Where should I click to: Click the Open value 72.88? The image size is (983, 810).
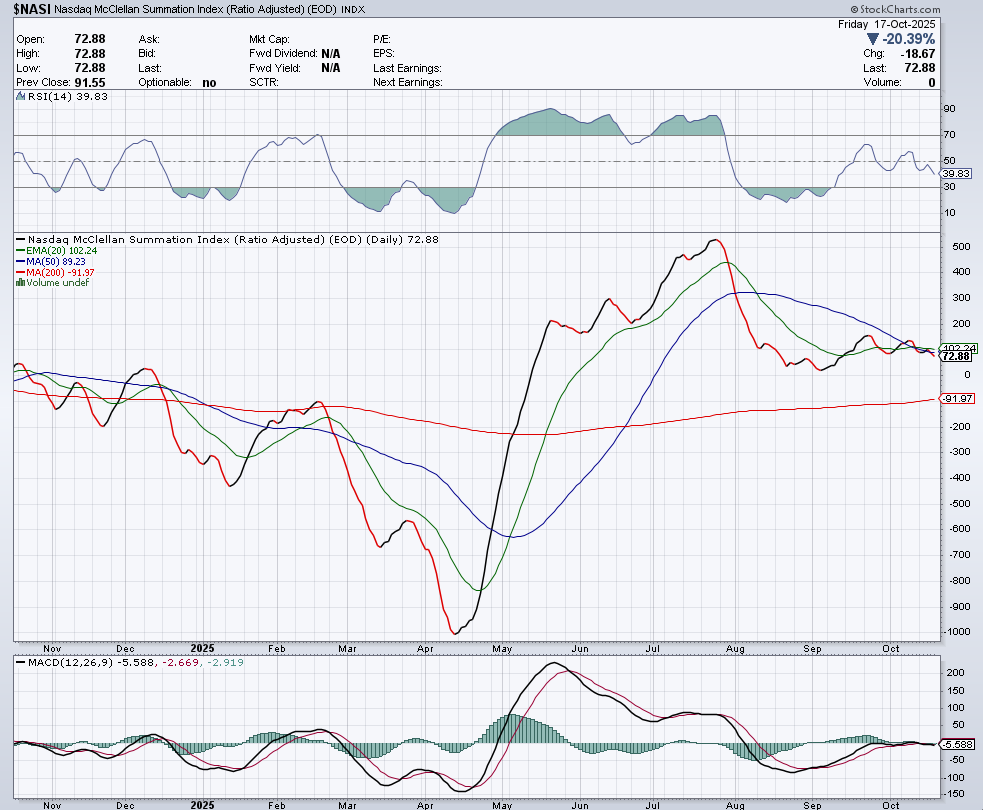point(90,39)
